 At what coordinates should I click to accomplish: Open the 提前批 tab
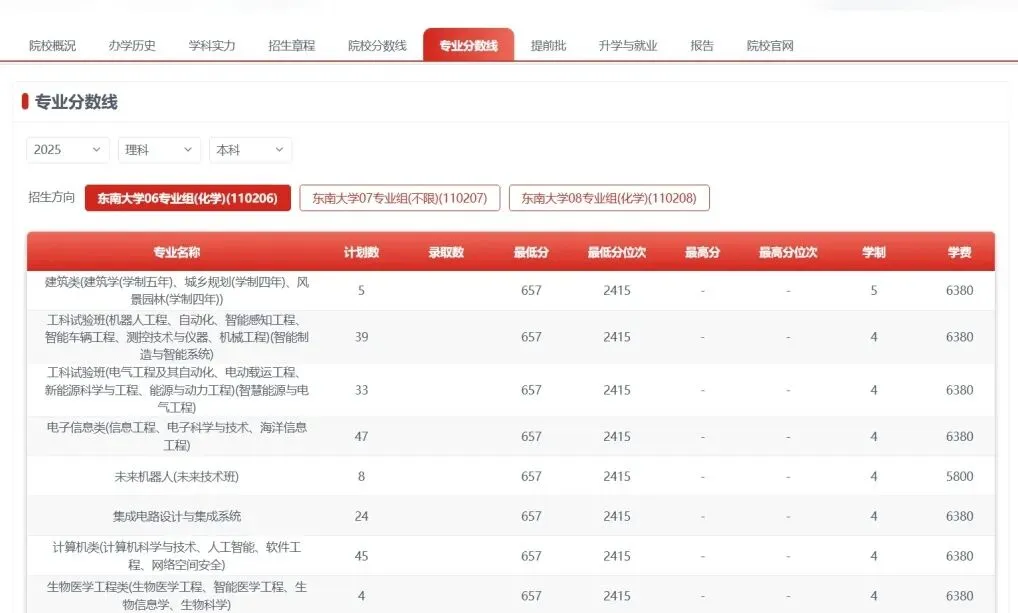tap(549, 45)
